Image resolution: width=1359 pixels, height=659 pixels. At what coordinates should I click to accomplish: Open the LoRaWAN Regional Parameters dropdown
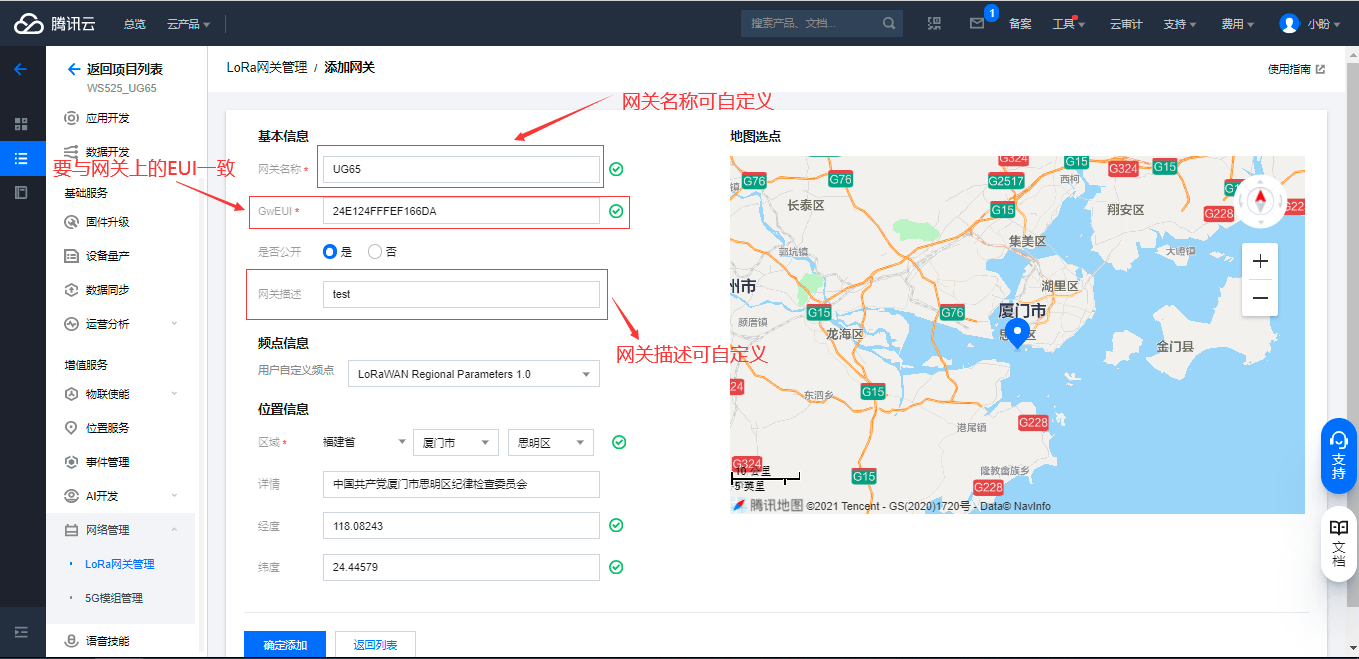pos(473,374)
